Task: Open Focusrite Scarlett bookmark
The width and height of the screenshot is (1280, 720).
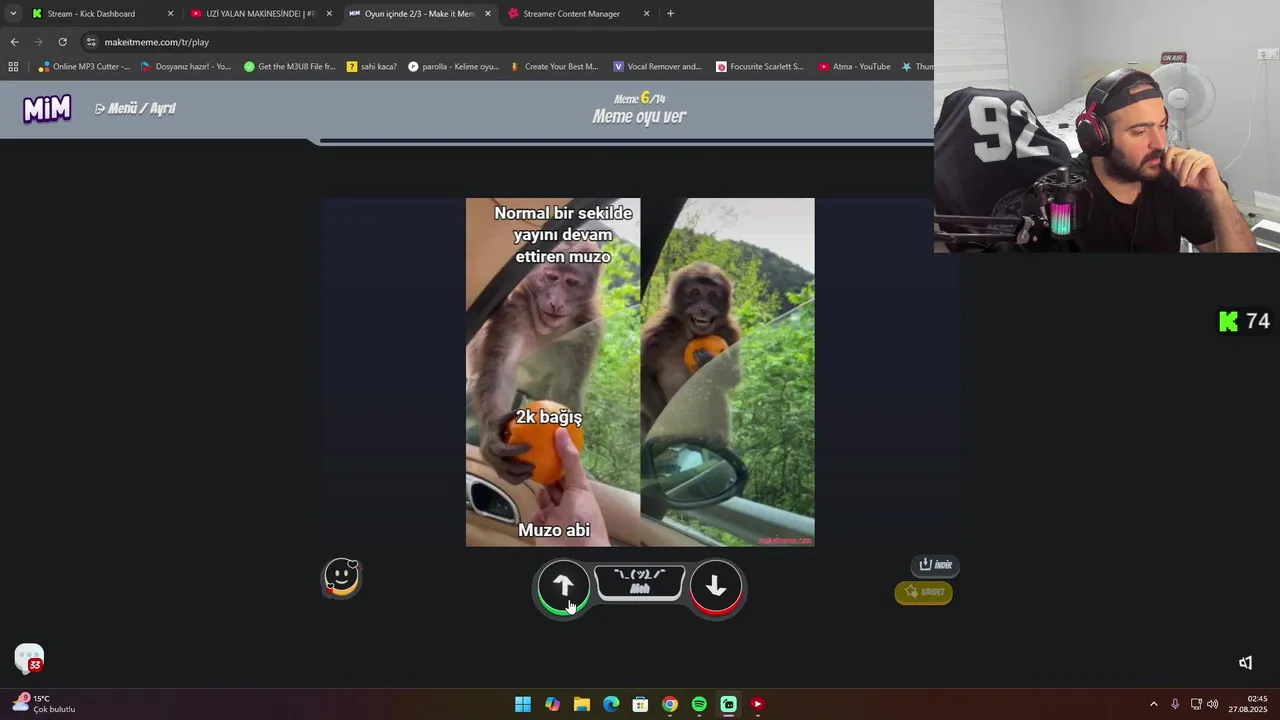Action: tap(760, 67)
